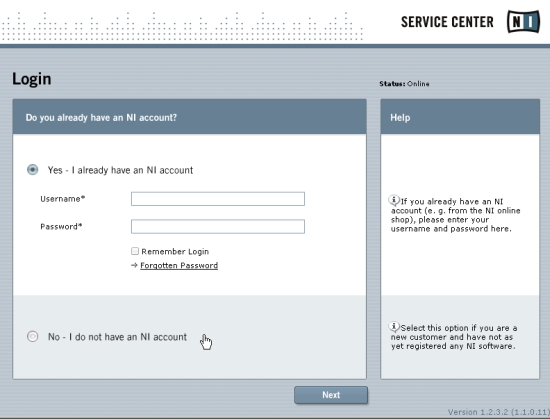Screen dimensions: 550x419
Task: Click the 'Do you already have an NI account?' header
Action: click(189, 117)
